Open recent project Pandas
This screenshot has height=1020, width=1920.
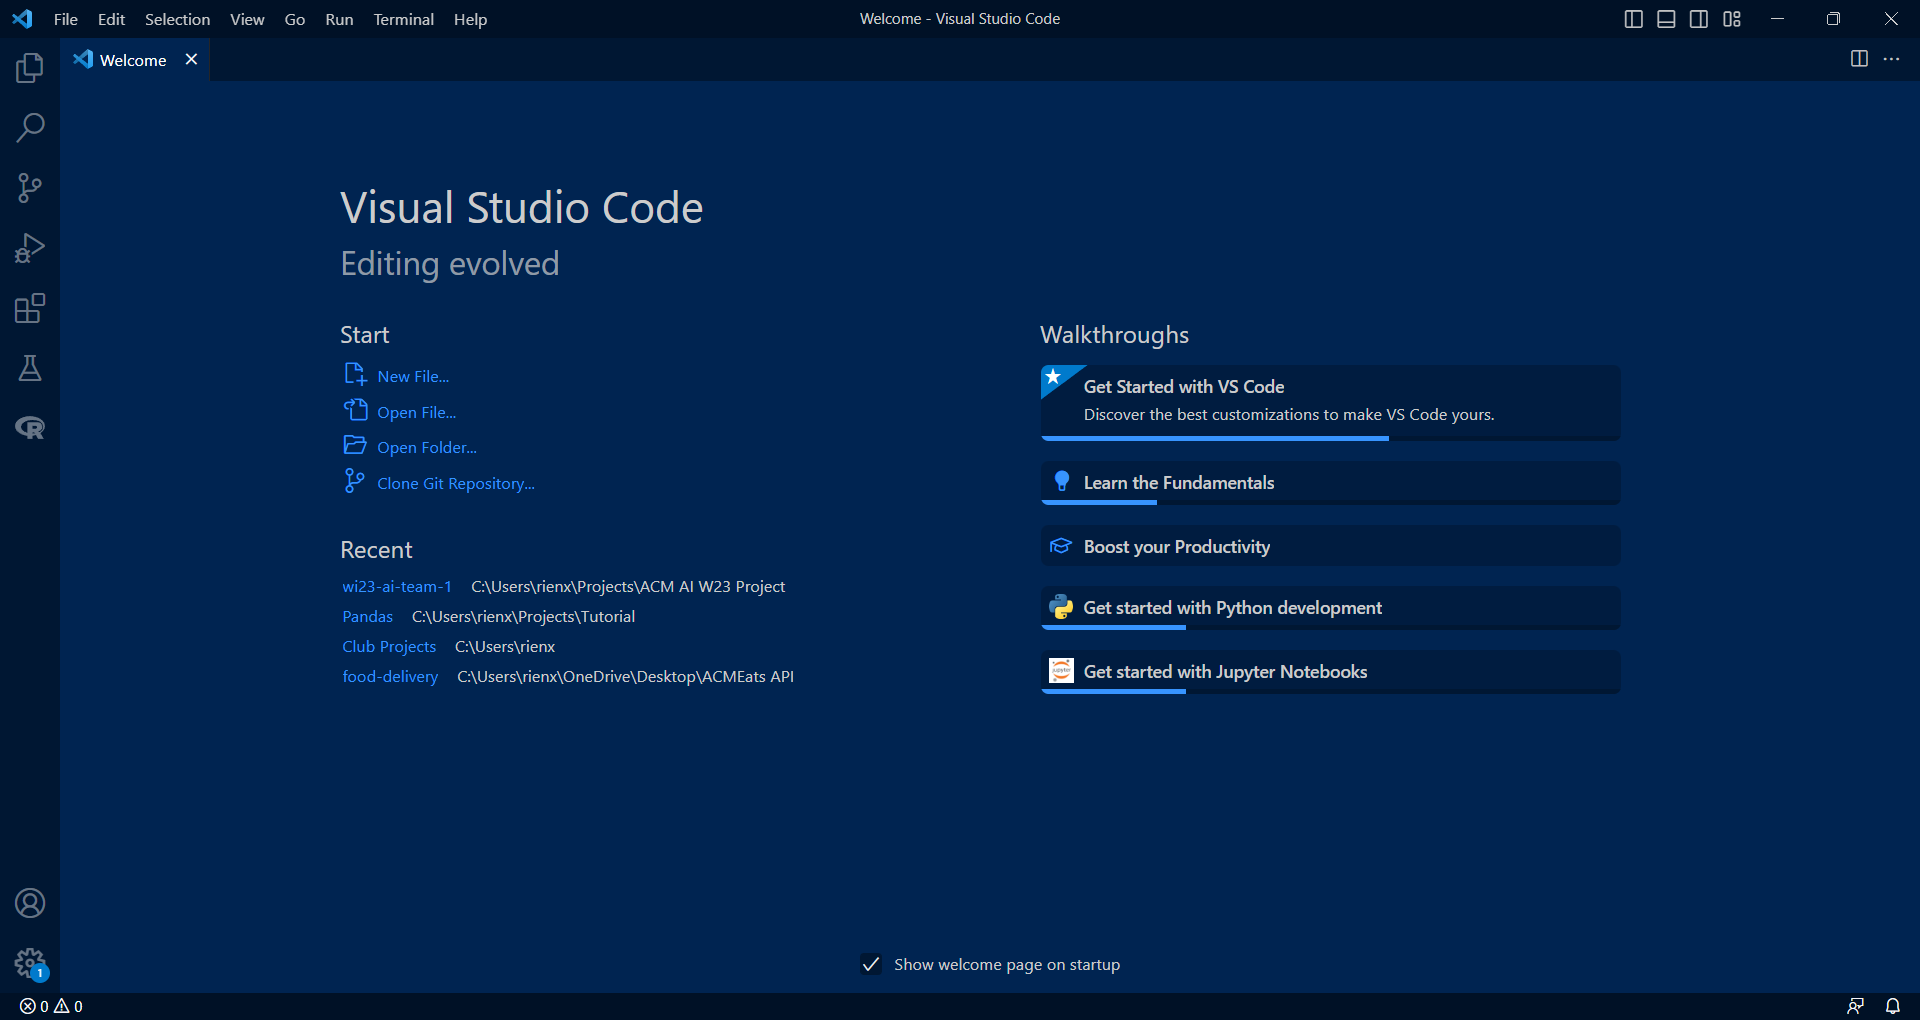click(368, 617)
